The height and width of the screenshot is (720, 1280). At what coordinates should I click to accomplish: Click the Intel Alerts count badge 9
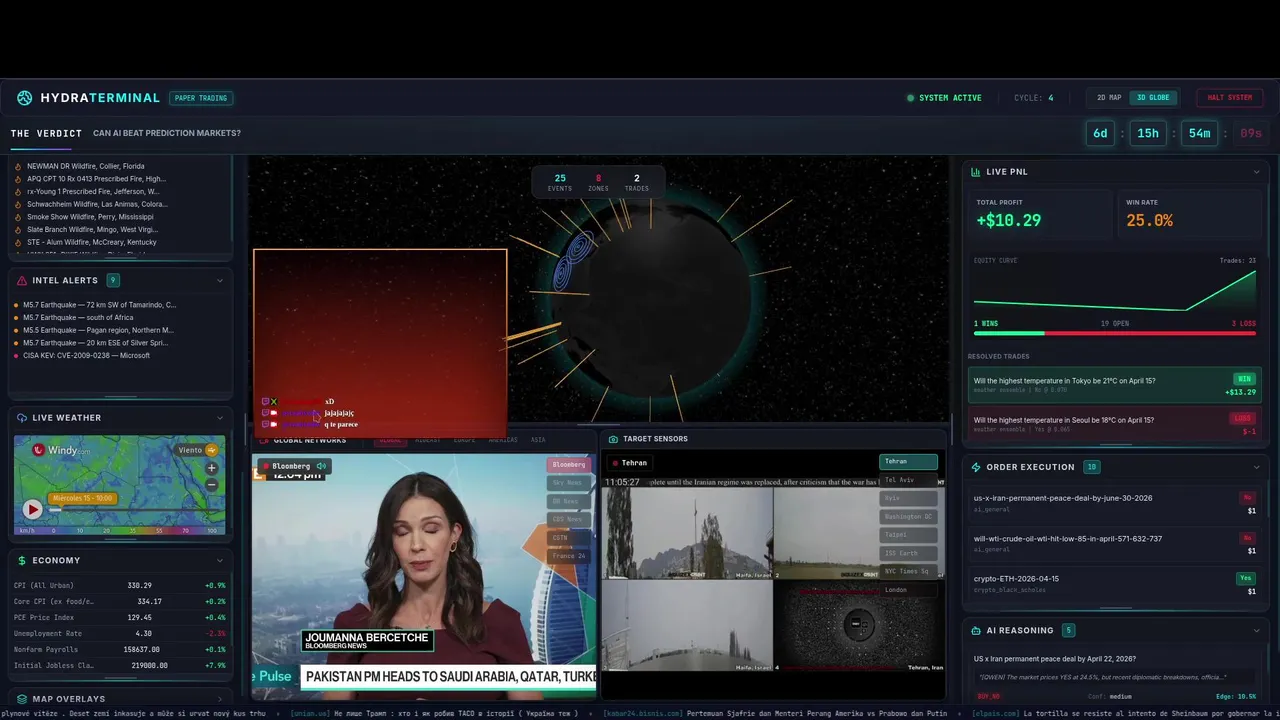click(x=113, y=281)
